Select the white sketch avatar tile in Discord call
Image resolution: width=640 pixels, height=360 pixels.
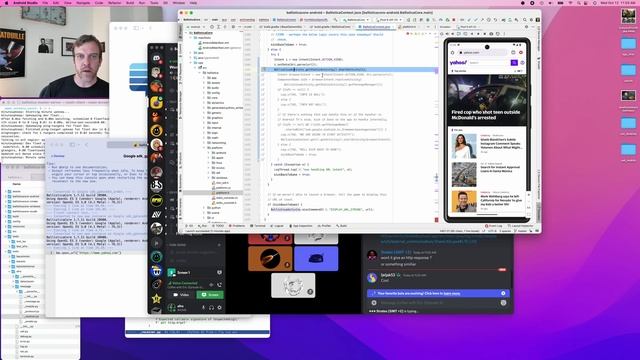293,285
